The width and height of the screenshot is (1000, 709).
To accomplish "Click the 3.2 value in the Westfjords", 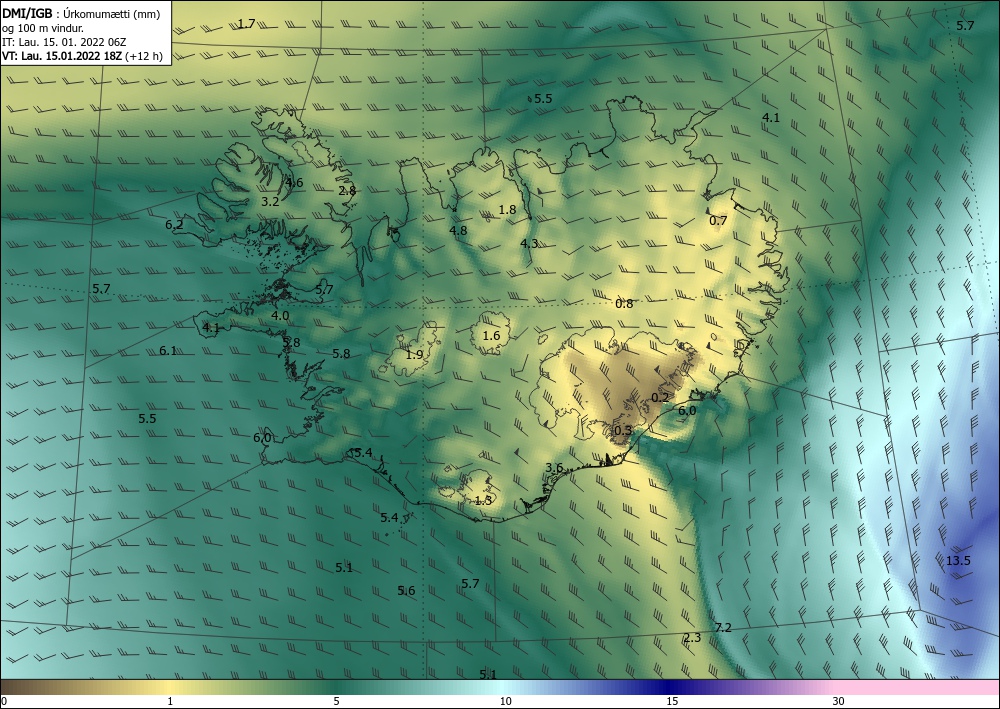I will coord(270,201).
